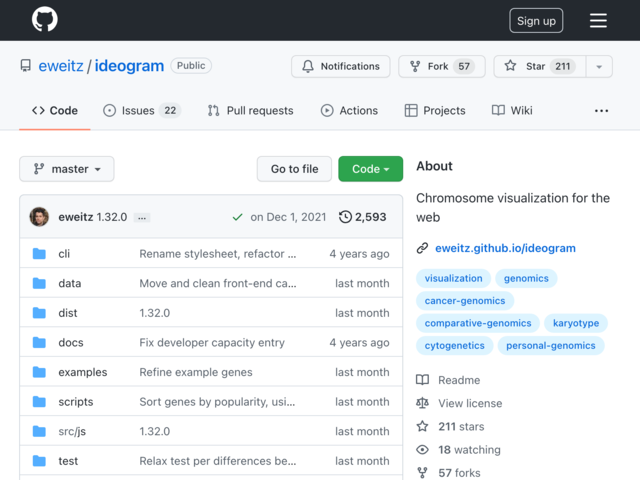Open the data folder
Viewport: 640px width, 480px height.
pos(69,283)
